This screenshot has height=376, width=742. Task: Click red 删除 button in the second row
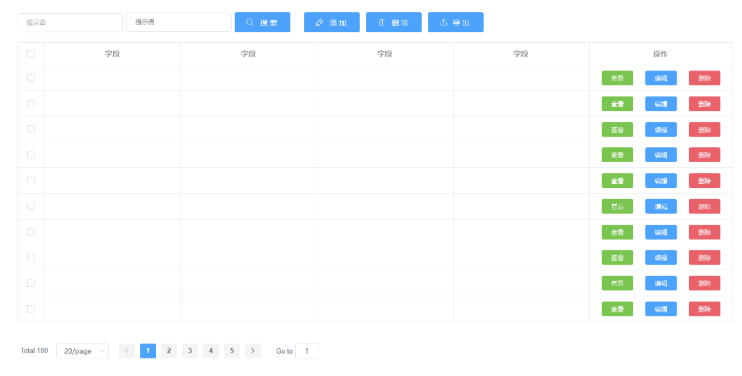[704, 104]
